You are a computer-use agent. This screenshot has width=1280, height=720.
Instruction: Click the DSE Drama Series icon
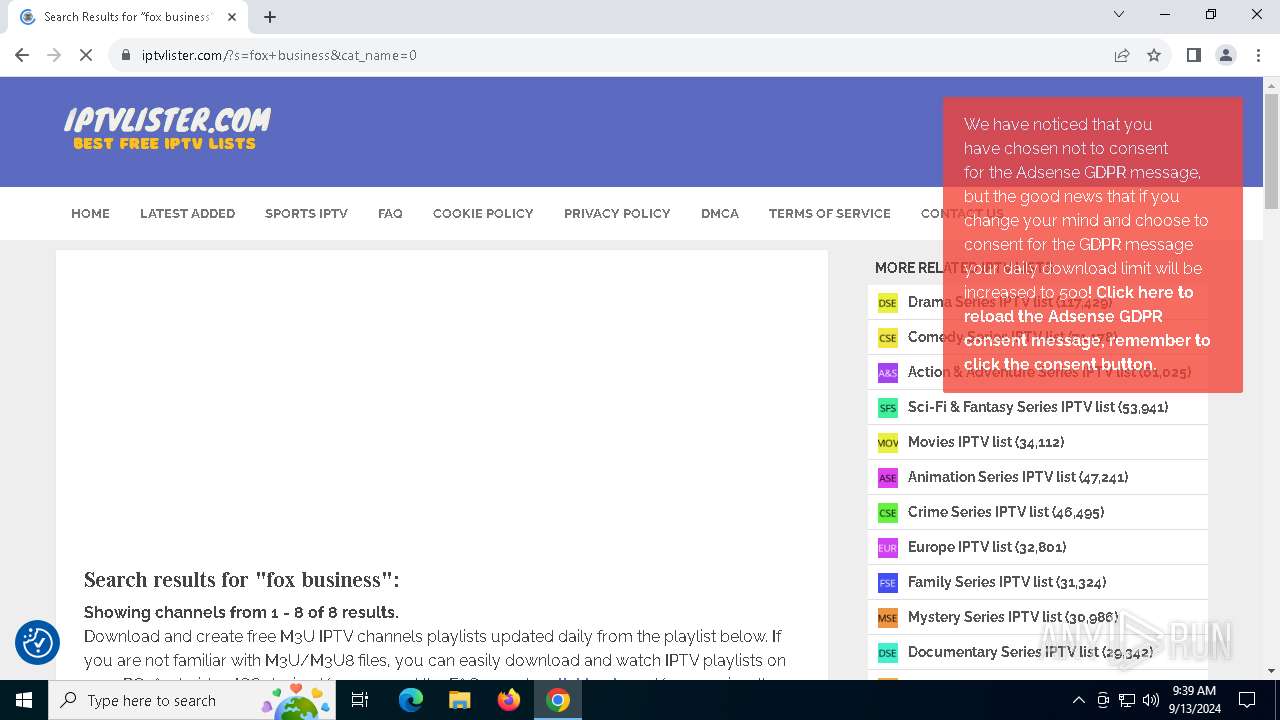[x=887, y=303]
